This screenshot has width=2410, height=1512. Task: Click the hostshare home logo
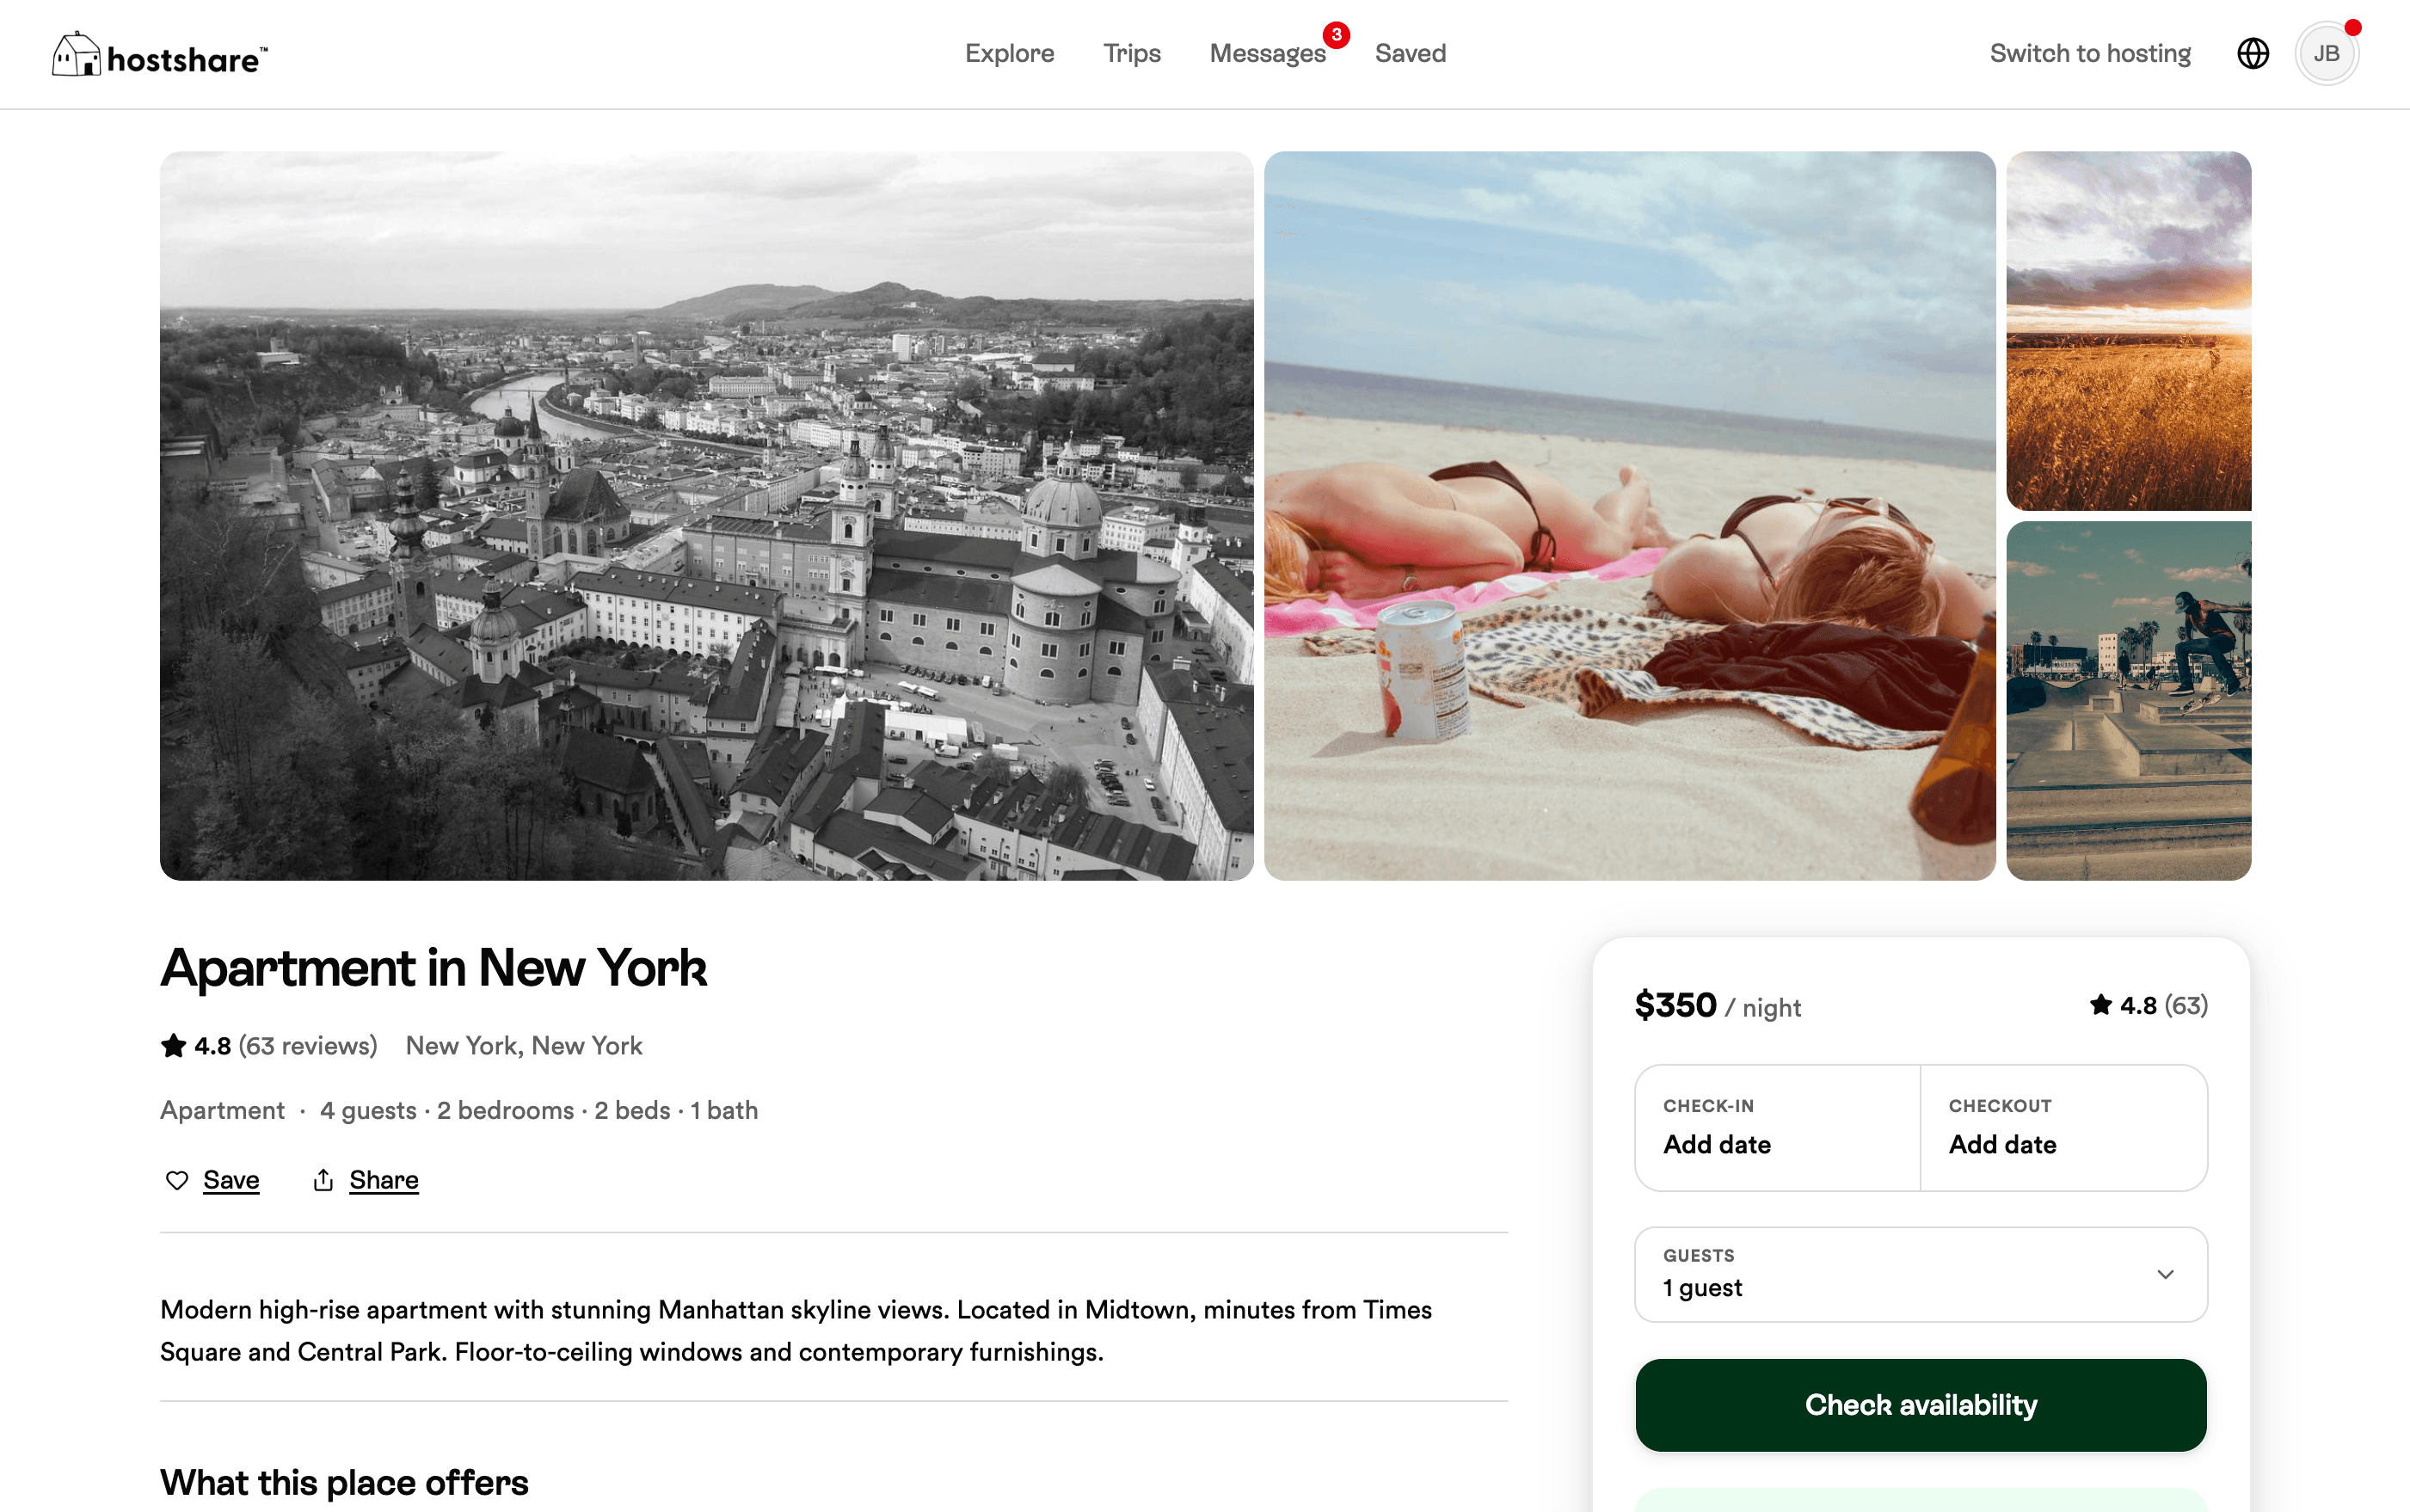pyautogui.click(x=158, y=53)
